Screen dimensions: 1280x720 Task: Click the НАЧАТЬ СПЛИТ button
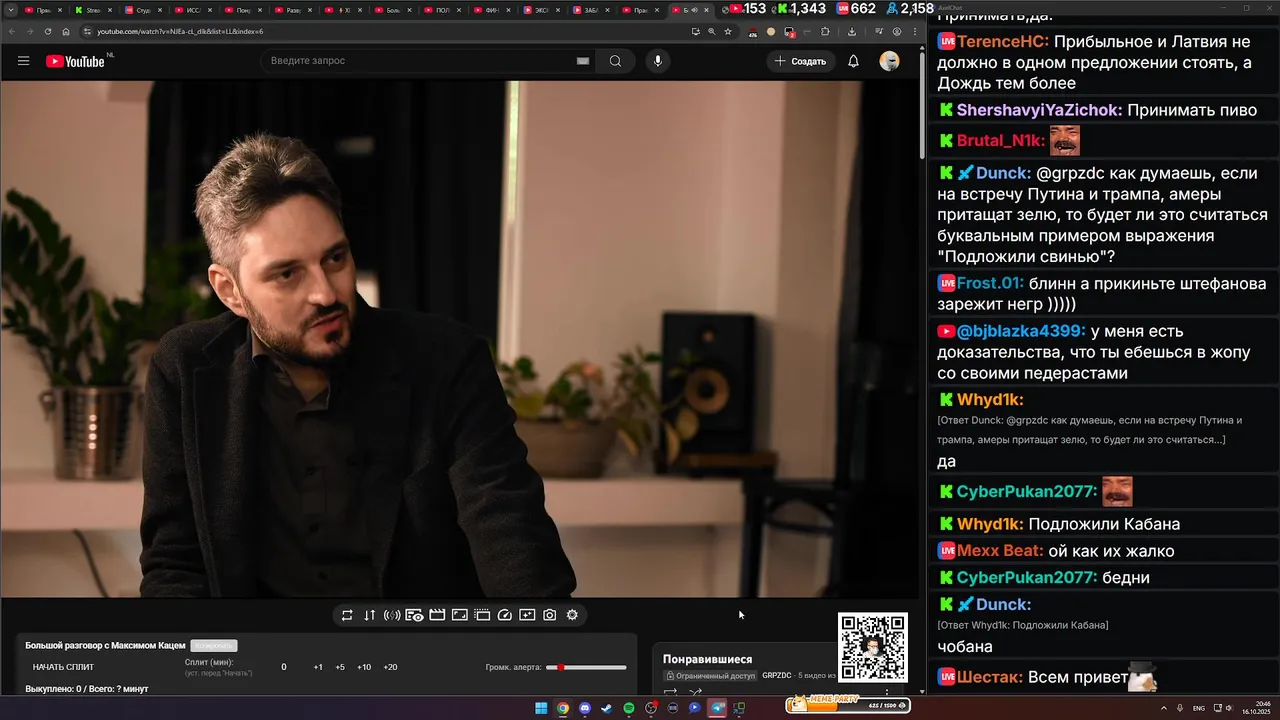[x=63, y=667]
